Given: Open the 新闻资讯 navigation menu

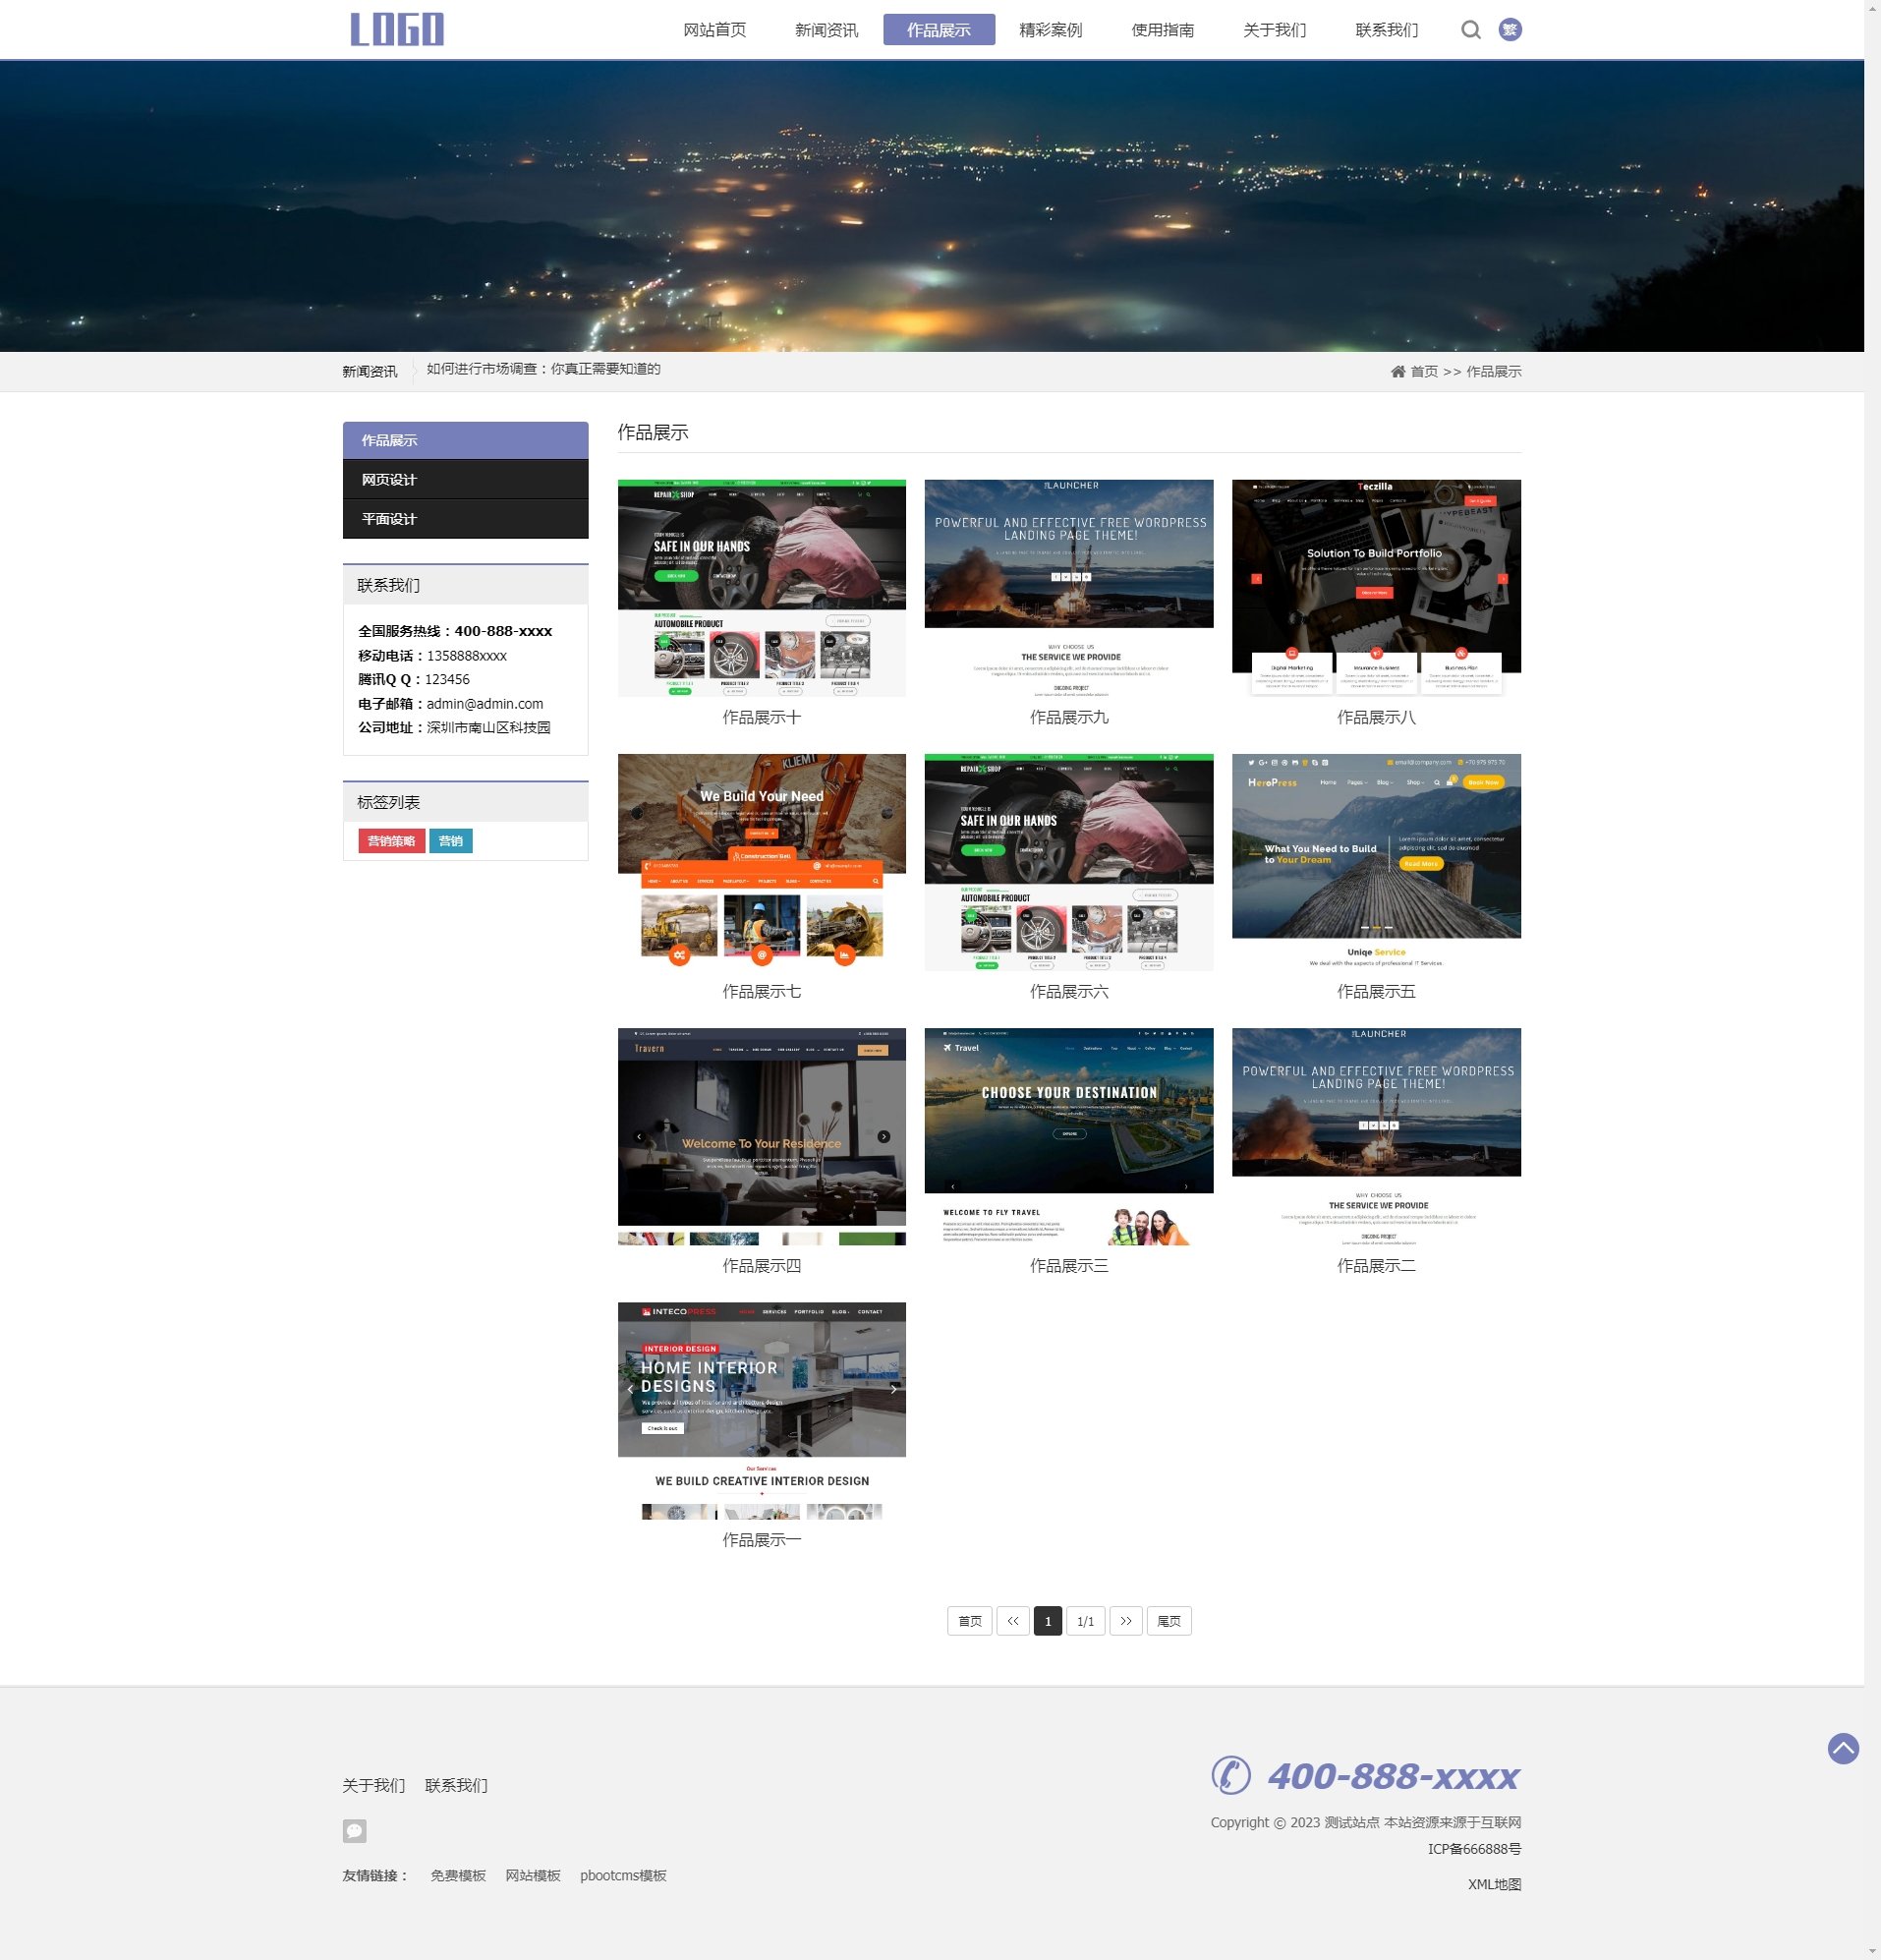Looking at the screenshot, I should [x=826, y=30].
